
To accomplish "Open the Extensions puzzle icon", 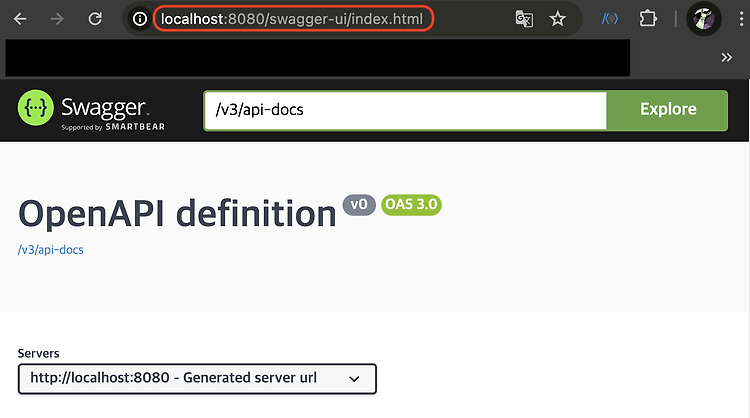I will pyautogui.click(x=648, y=19).
